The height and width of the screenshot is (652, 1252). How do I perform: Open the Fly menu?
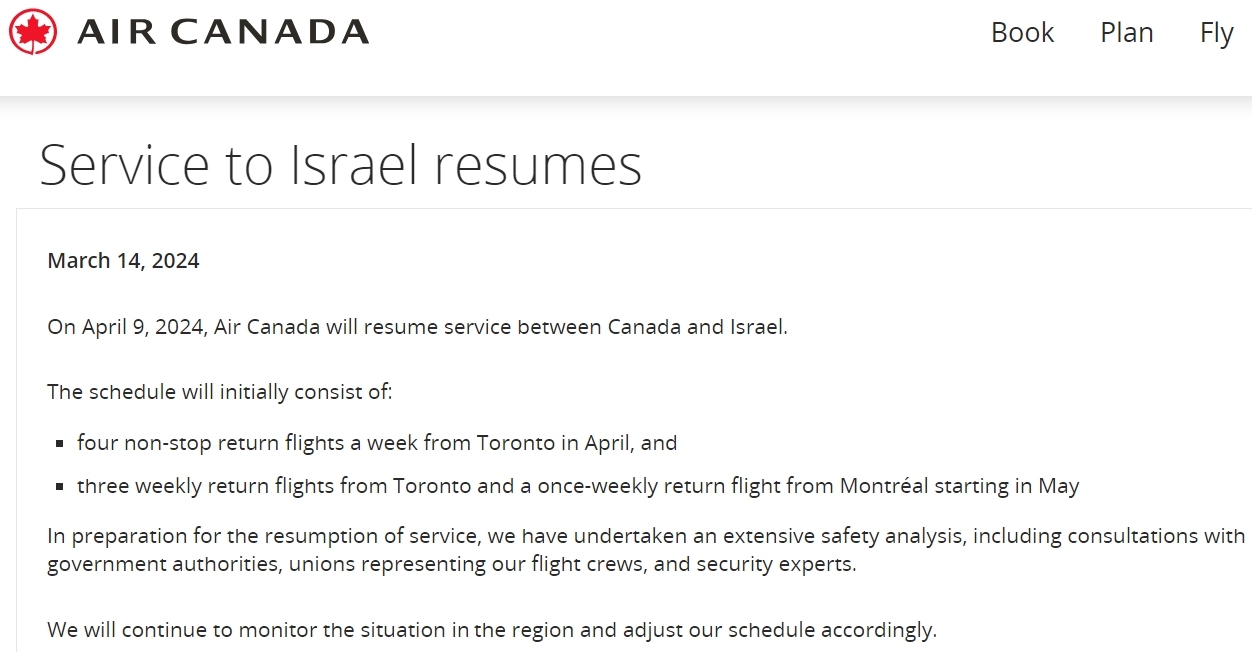(x=1217, y=33)
